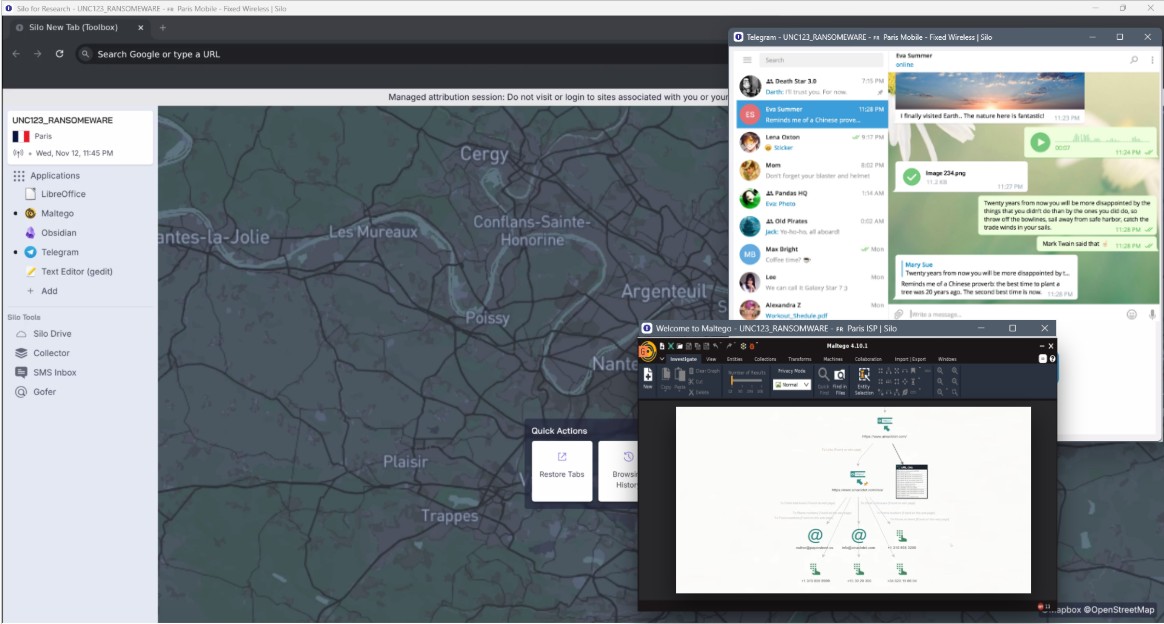Viewport: 1164px width, 624px height.
Task: Switch to the Transforms ribbon tab in Maltego
Action: 799,357
